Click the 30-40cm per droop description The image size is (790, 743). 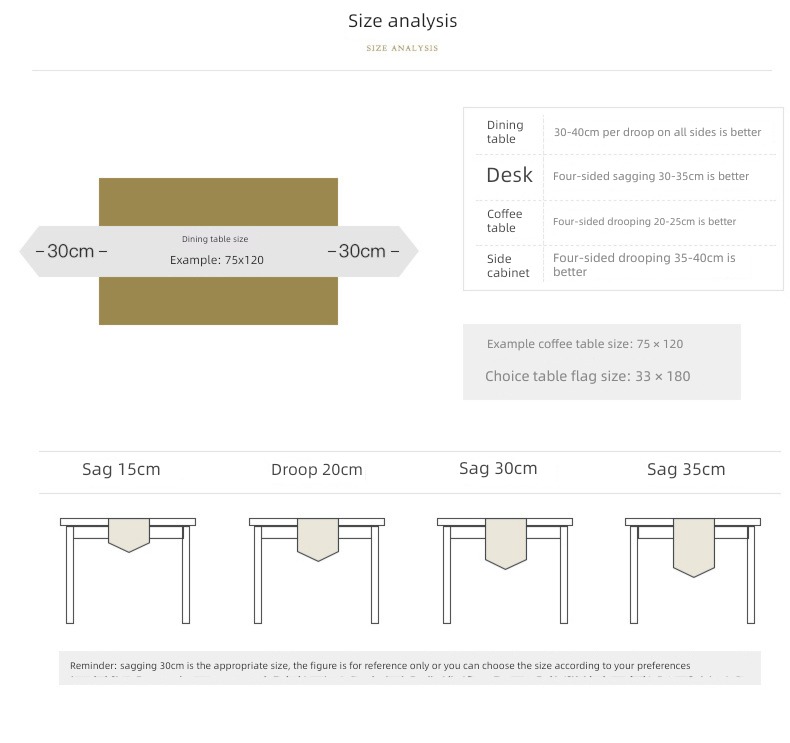(657, 132)
